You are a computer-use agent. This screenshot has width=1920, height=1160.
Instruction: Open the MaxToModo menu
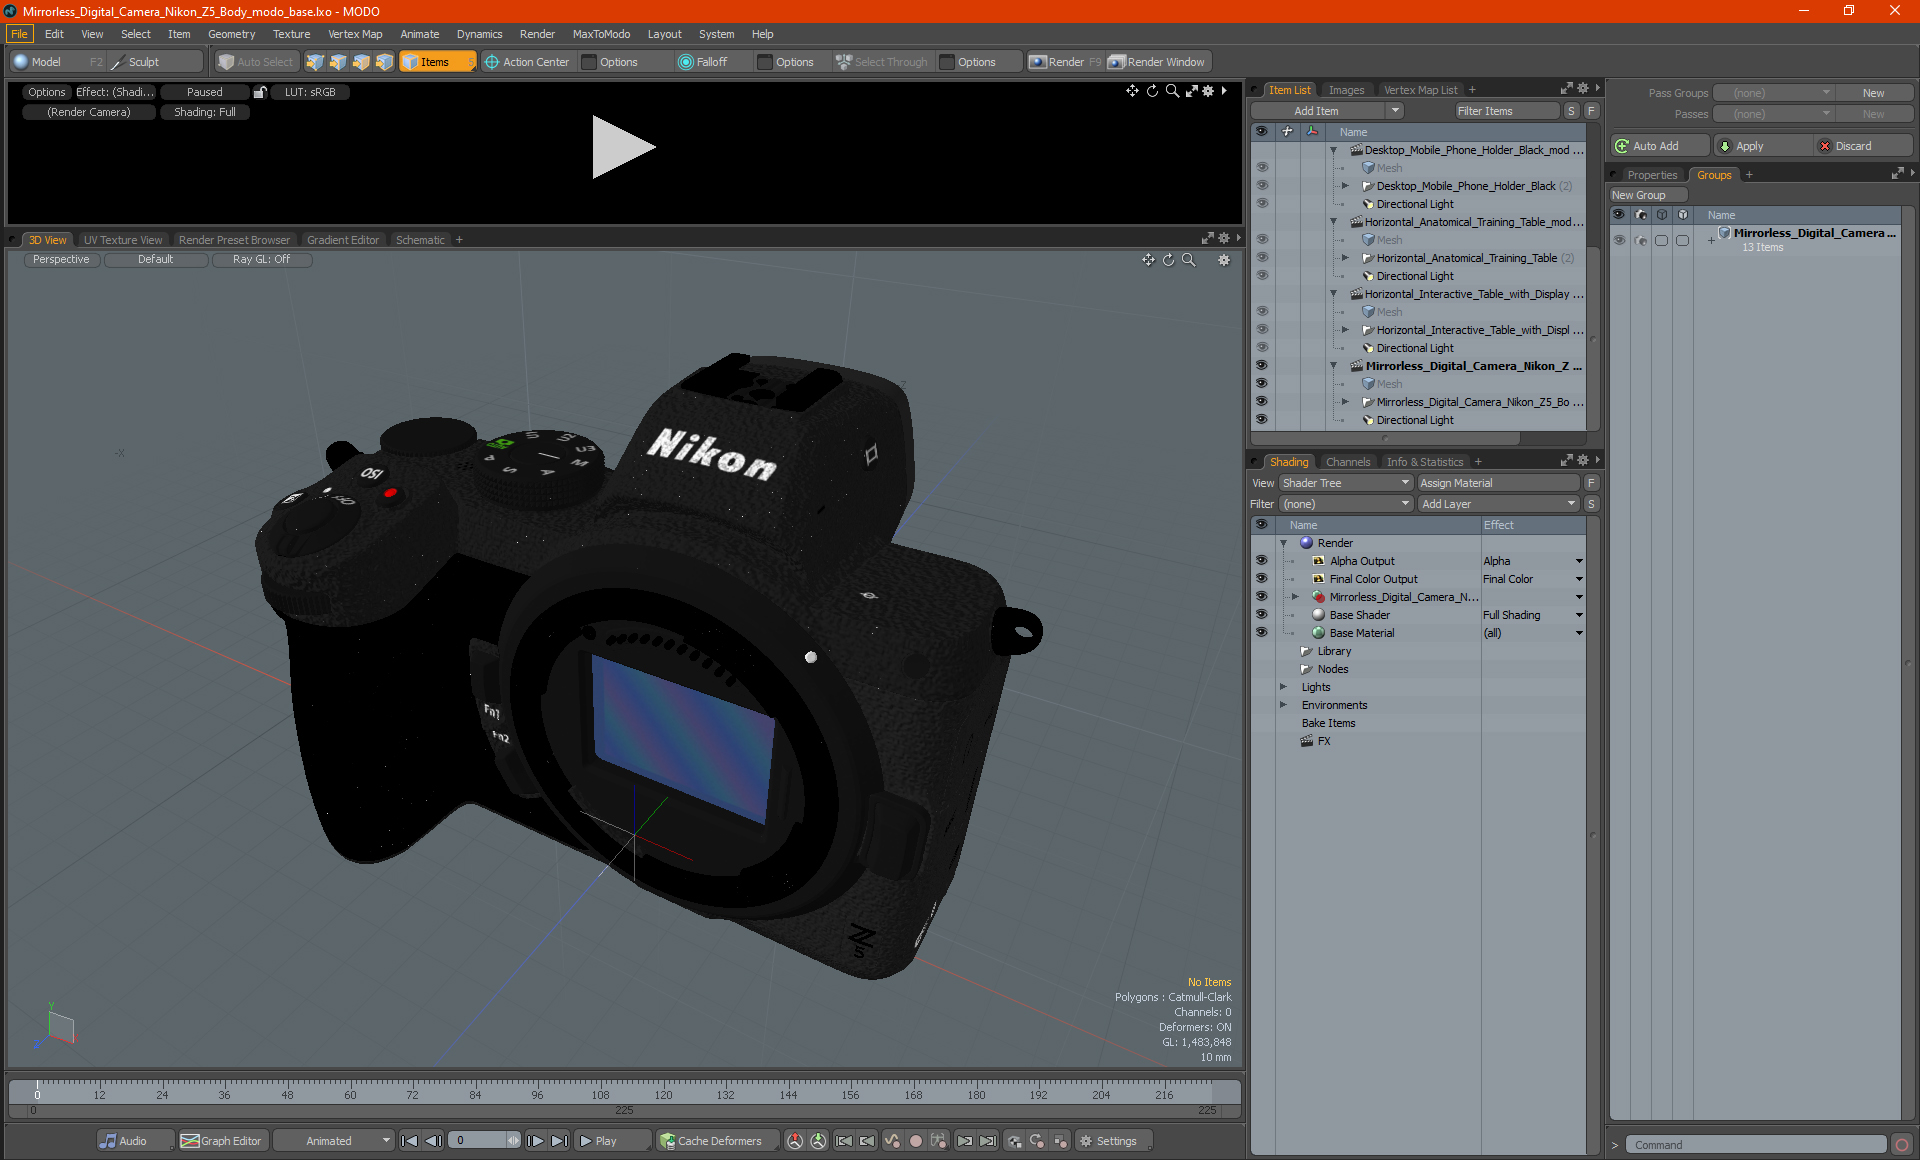(x=601, y=34)
